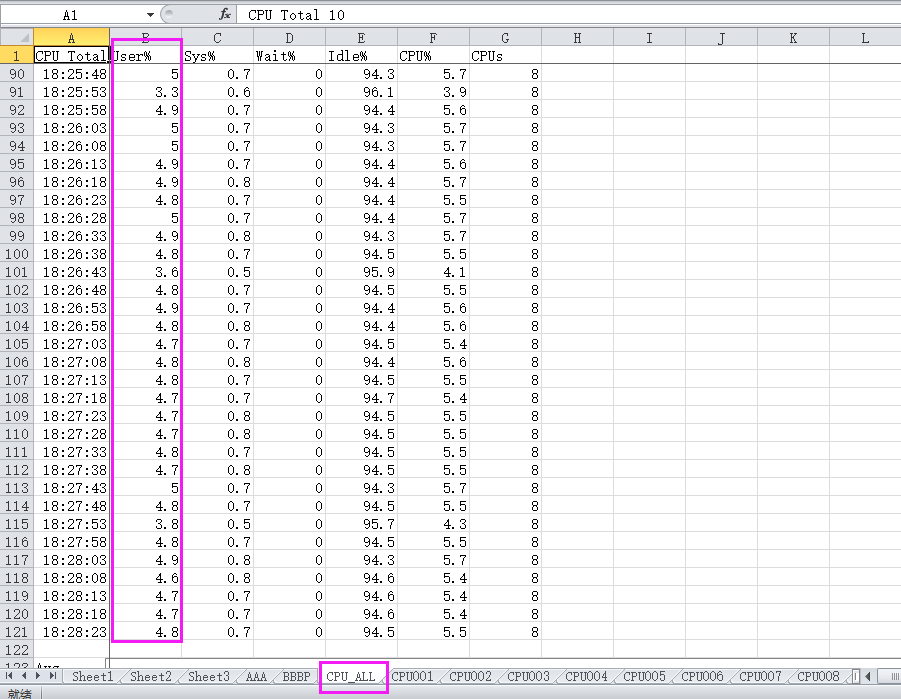Select column A header
The width and height of the screenshot is (901, 699).
point(71,38)
